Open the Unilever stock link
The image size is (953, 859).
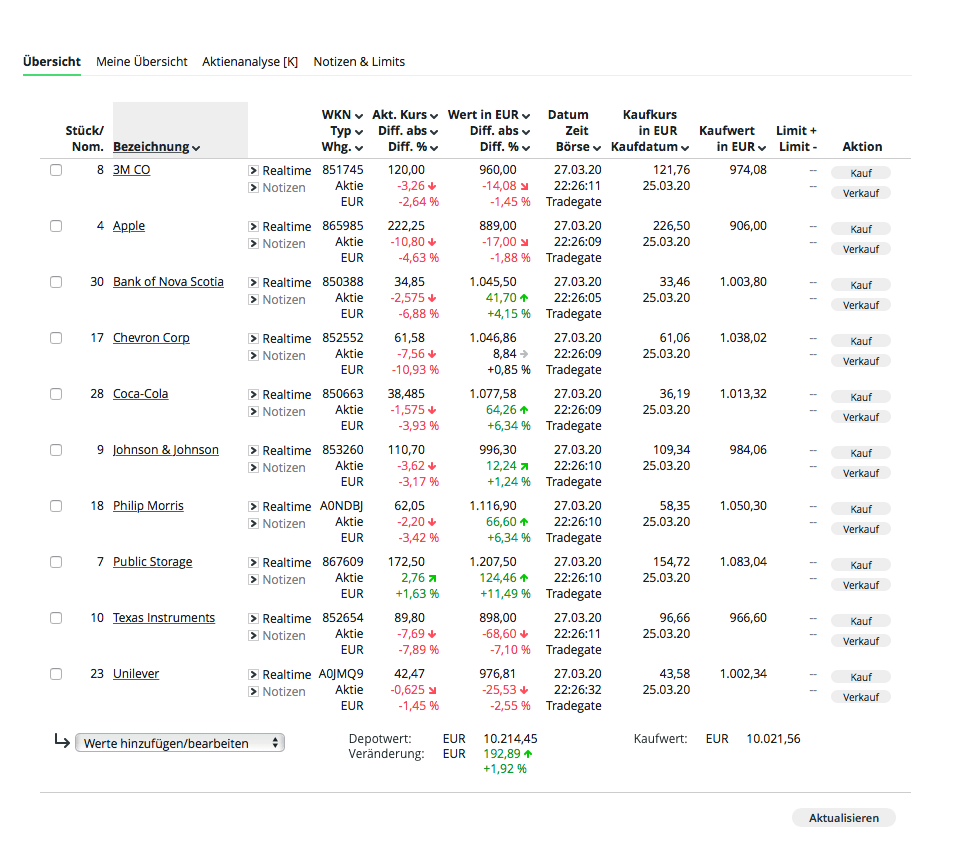pos(136,674)
